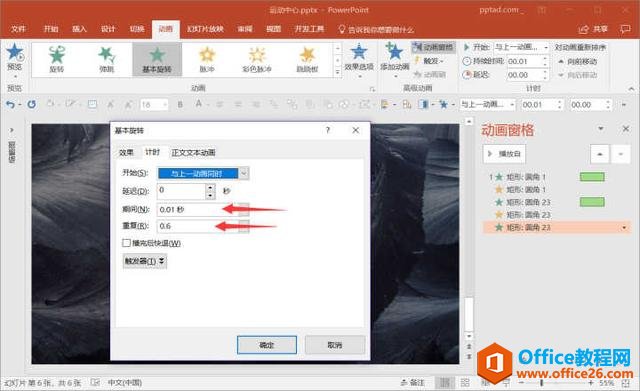Select the 旋转 spin animation effect
The height and width of the screenshot is (391, 640).
pyautogui.click(x=57, y=60)
